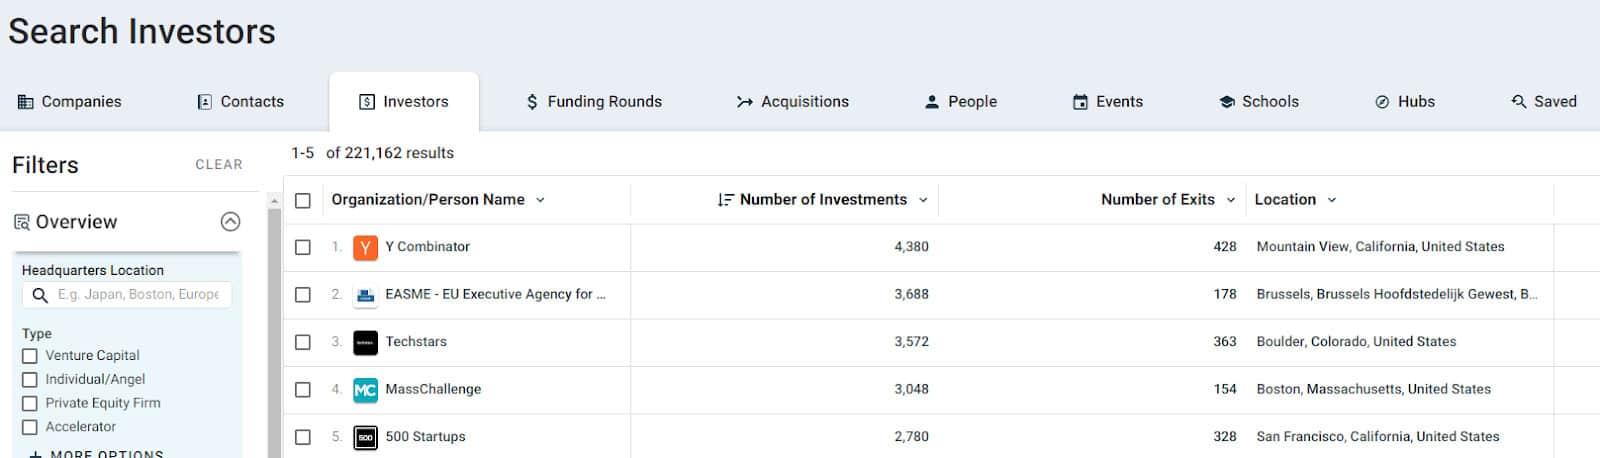Switch to Funding Rounds tab
Screen dimensions: 1600x458
coord(594,101)
